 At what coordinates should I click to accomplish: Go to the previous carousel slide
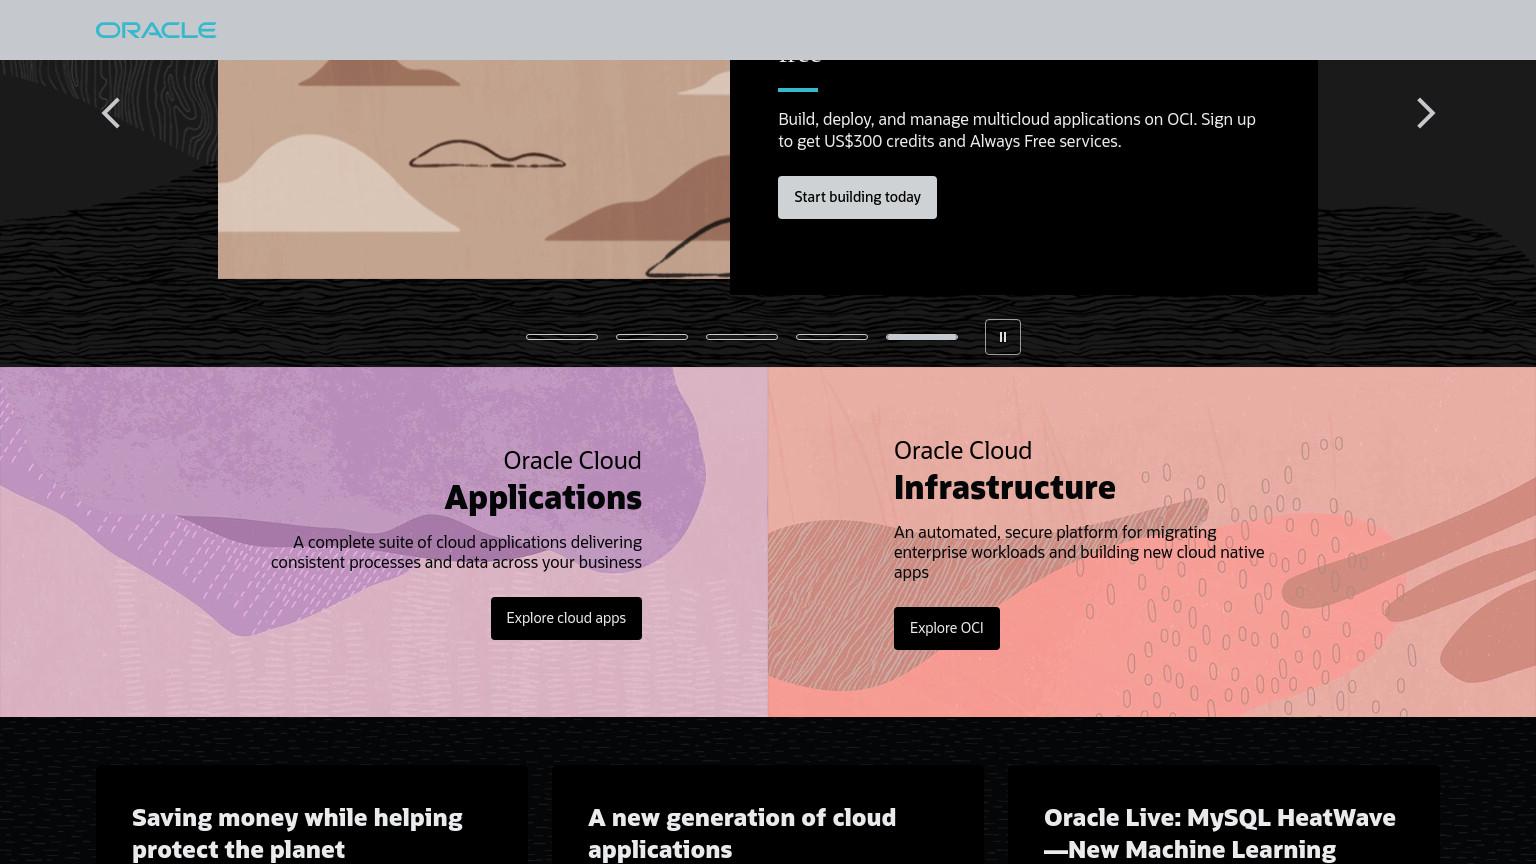pyautogui.click(x=111, y=113)
